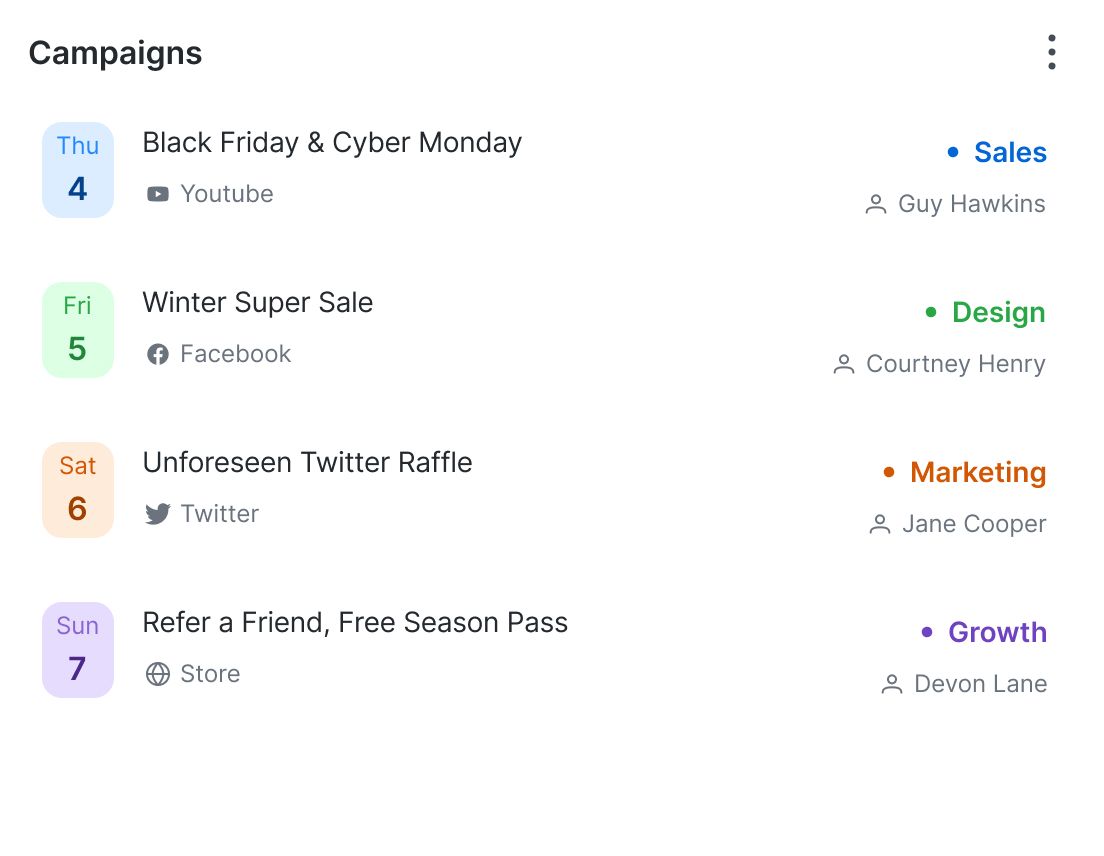Click the Store globe icon
The width and height of the screenshot is (1104, 856).
157,674
